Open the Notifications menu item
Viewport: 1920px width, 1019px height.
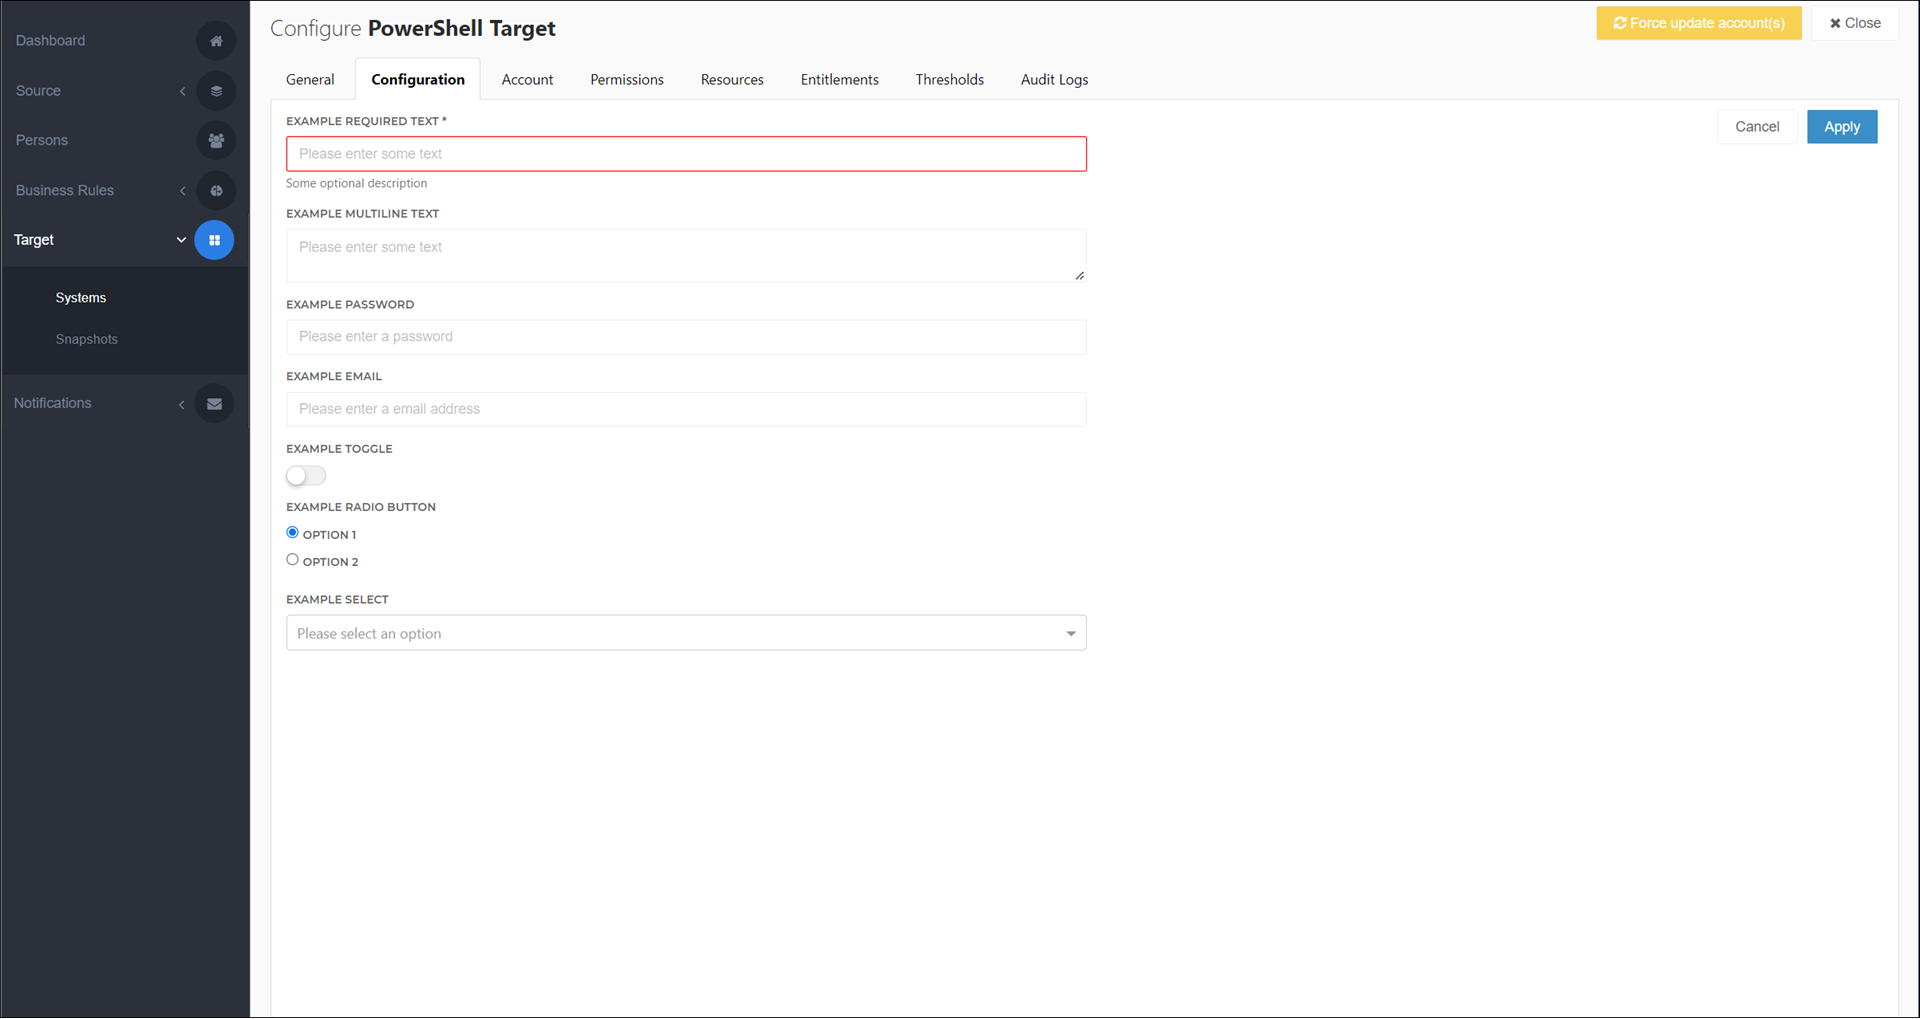click(53, 404)
